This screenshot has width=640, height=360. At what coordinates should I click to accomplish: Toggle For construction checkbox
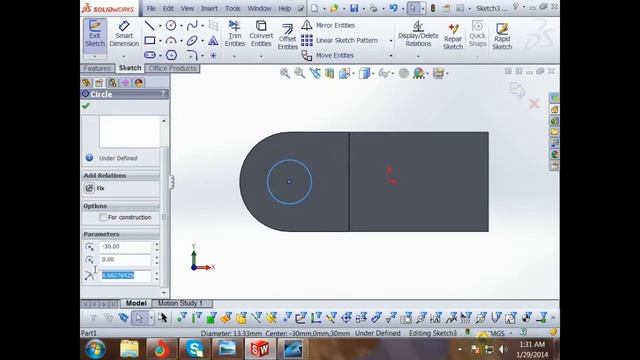pyautogui.click(x=103, y=218)
